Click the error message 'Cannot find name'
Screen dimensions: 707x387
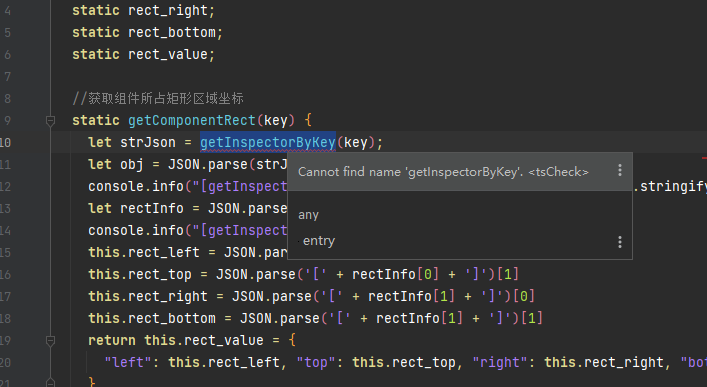click(x=443, y=172)
